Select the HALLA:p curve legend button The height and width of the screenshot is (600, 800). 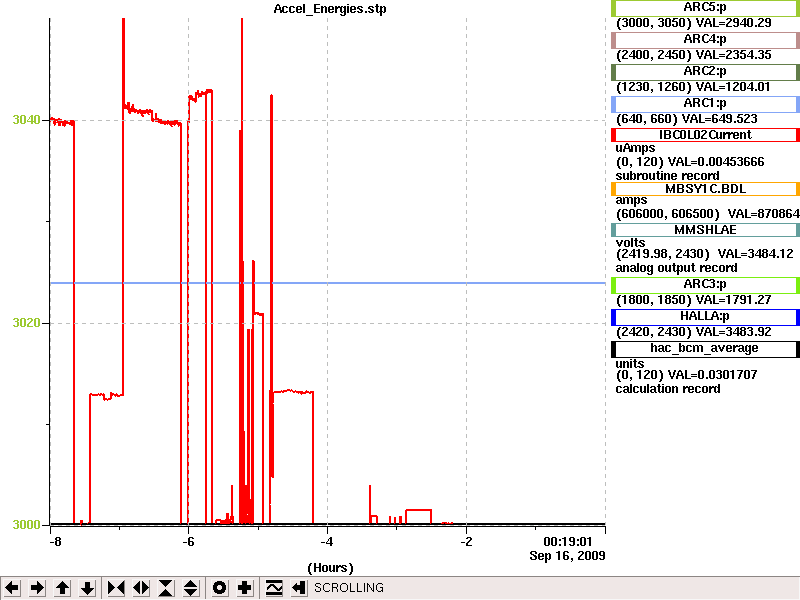[x=705, y=317]
